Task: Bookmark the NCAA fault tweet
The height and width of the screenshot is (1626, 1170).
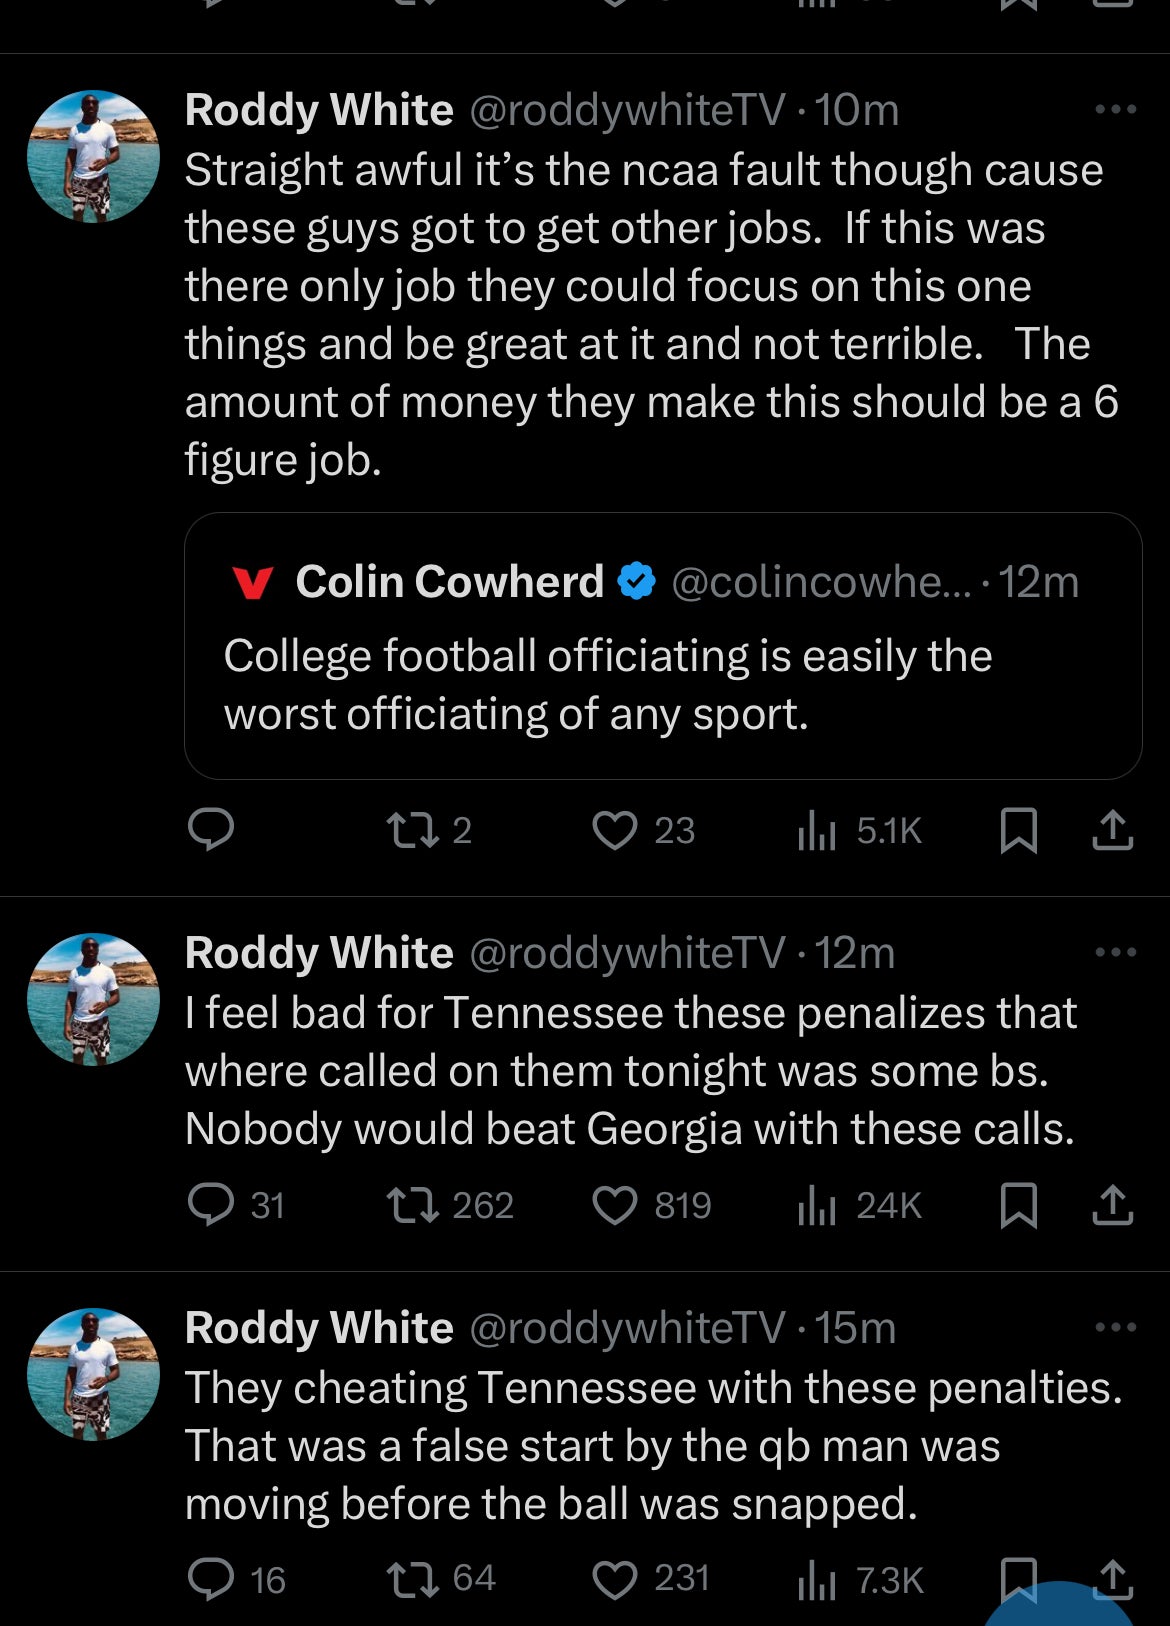Action: click(1018, 831)
